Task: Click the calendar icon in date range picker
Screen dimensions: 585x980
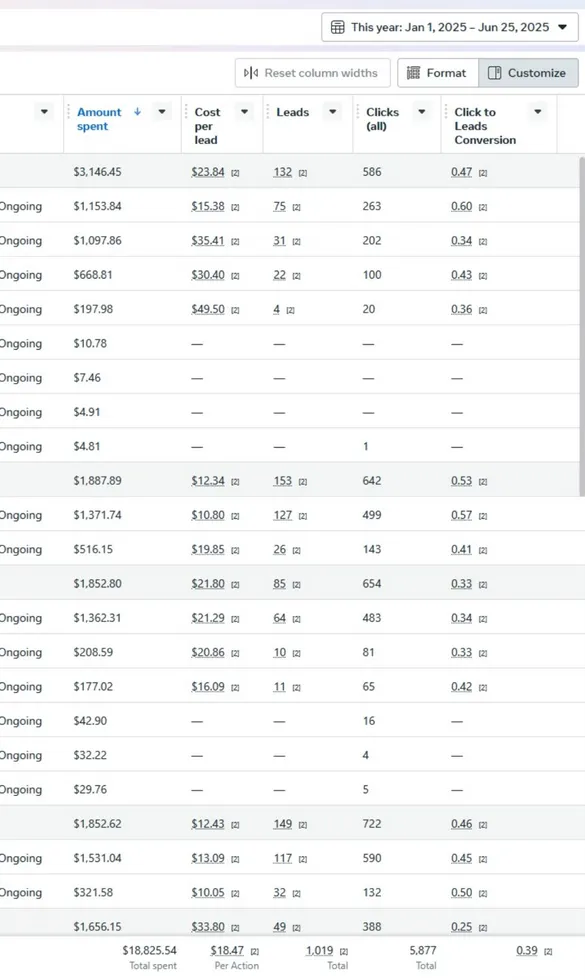Action: pyautogui.click(x=338, y=27)
